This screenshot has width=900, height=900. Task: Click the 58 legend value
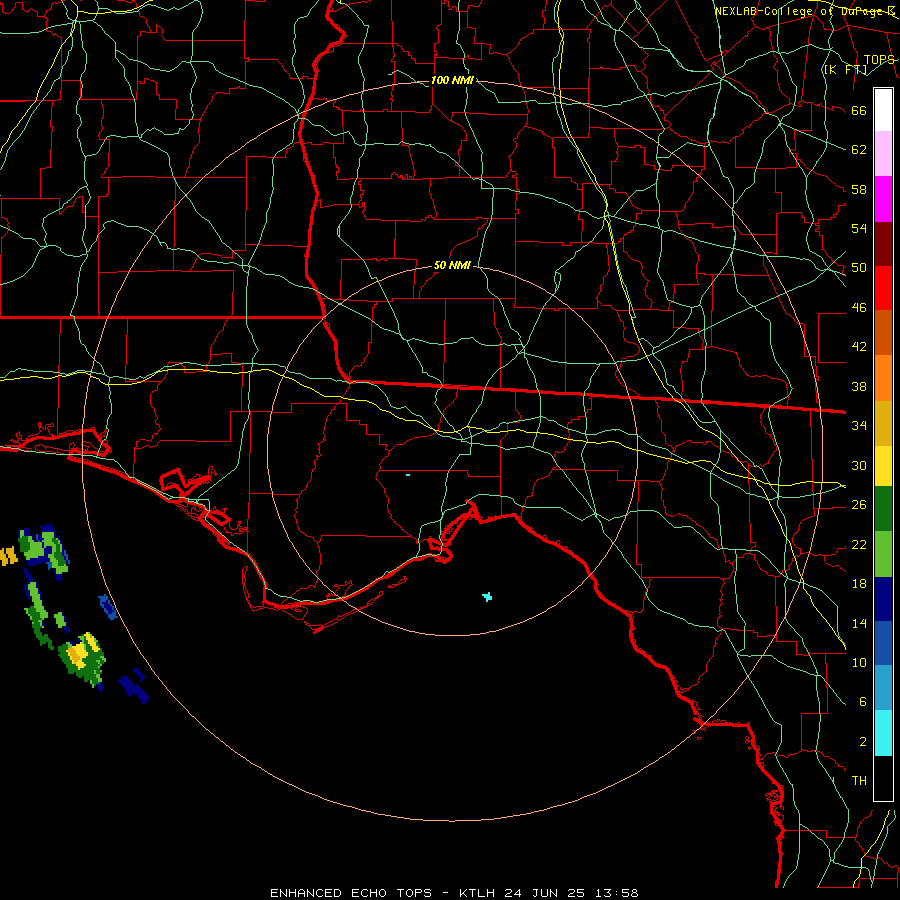click(x=859, y=189)
